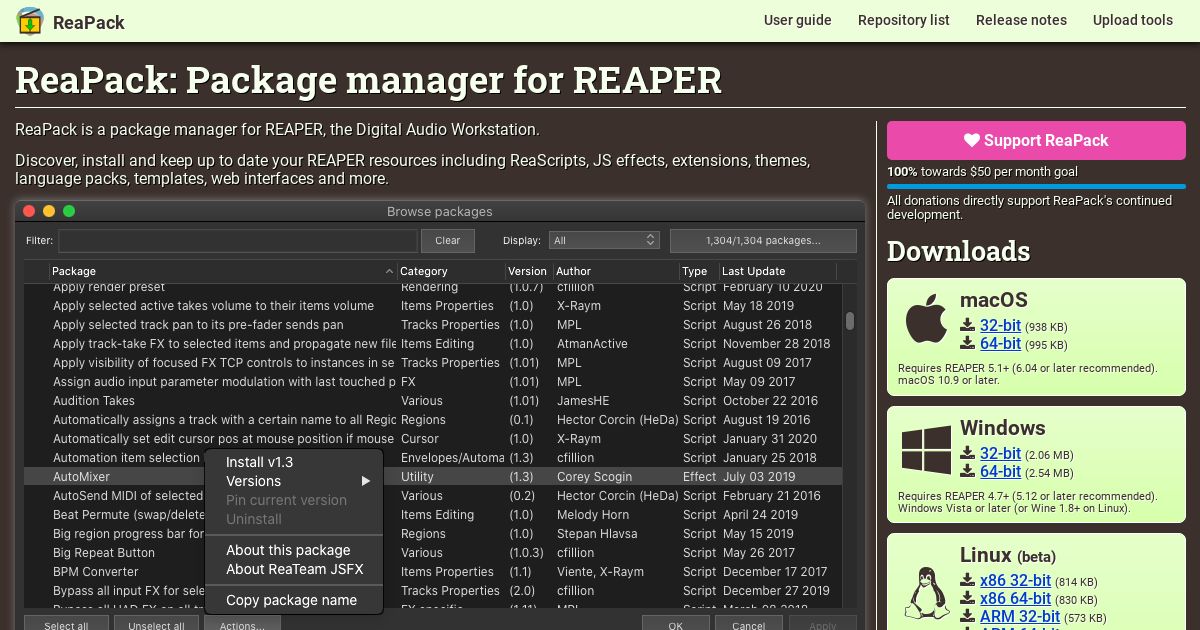Click the Windows logo icon

pyautogui.click(x=926, y=449)
